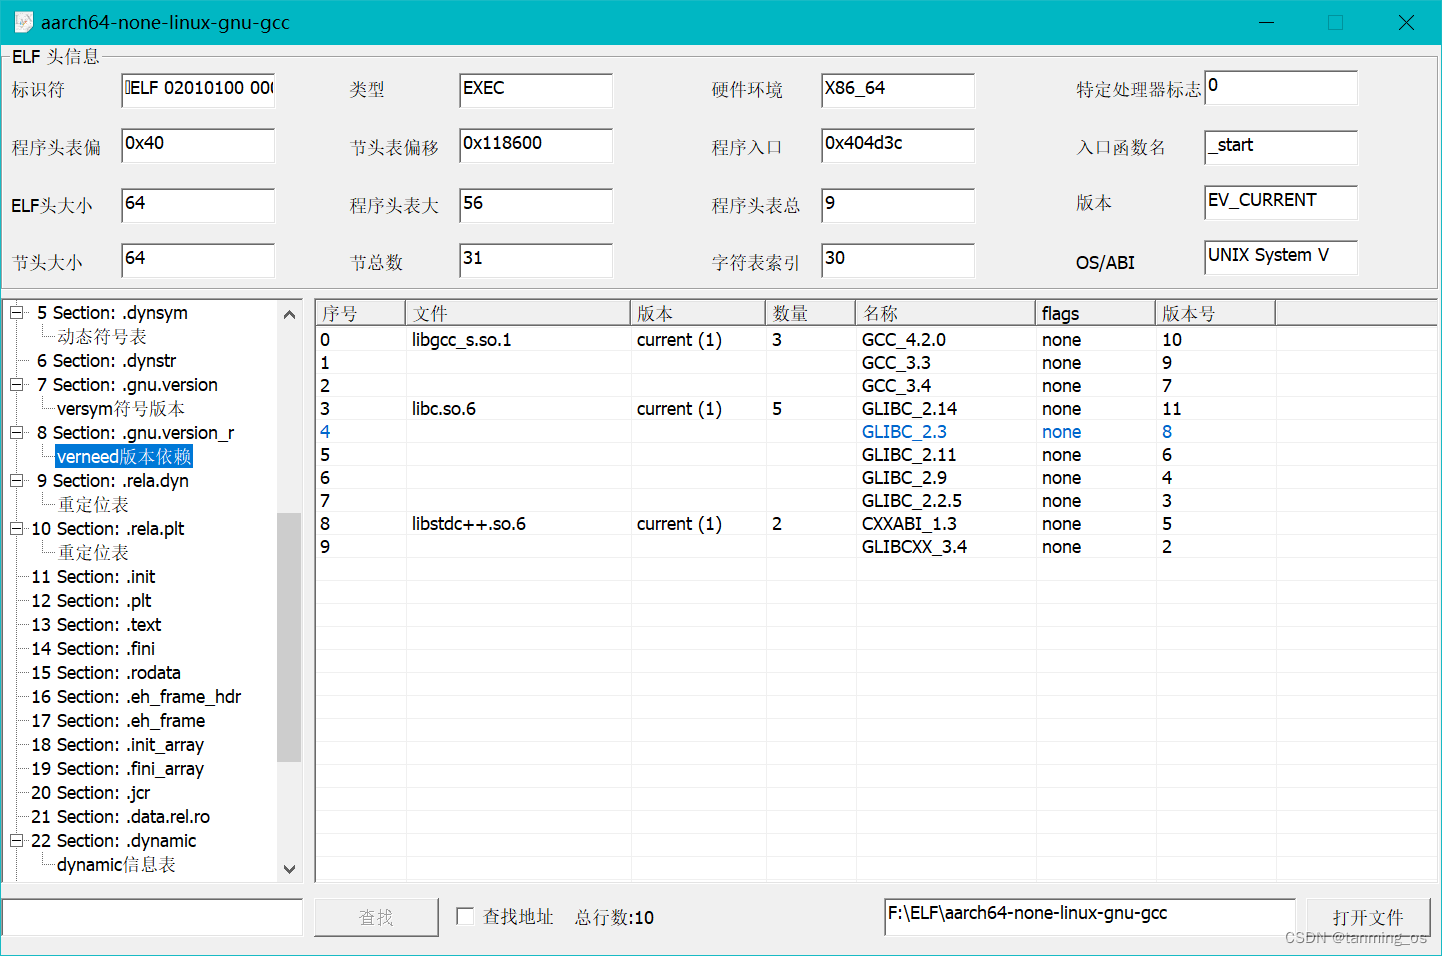Collapse the 22 Section .dynamic node
This screenshot has height=956, width=1442.
tap(14, 840)
